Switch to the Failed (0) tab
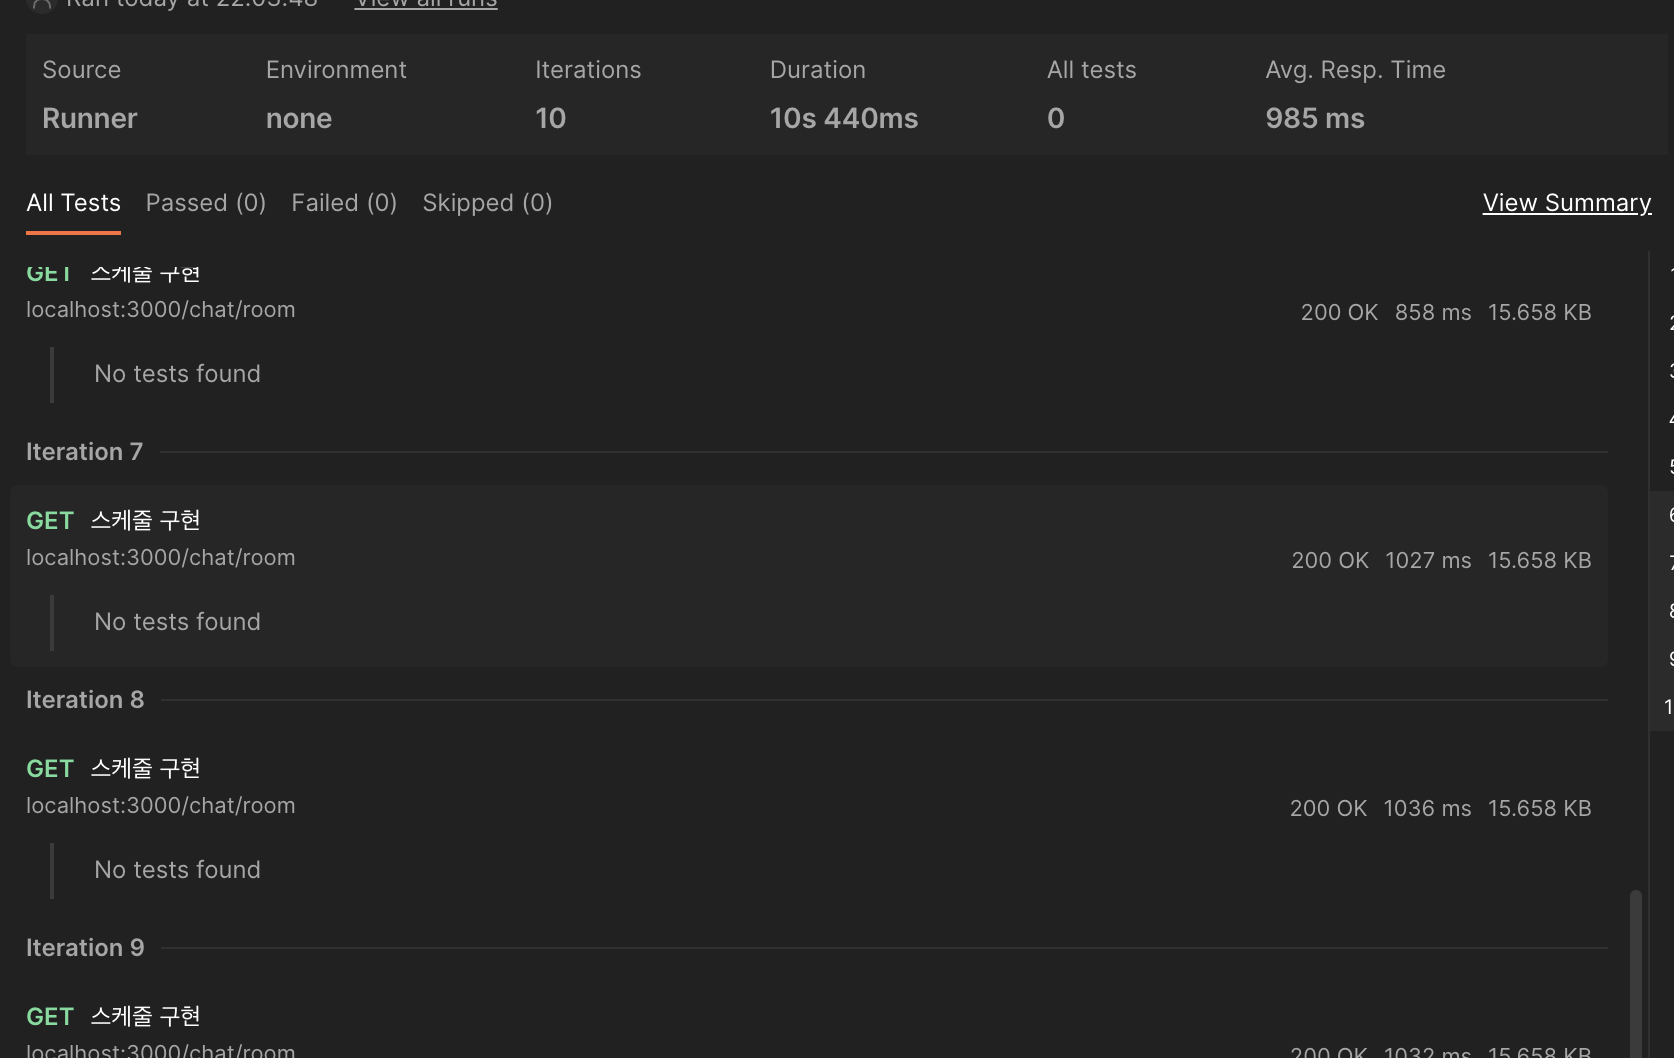 pyautogui.click(x=344, y=203)
